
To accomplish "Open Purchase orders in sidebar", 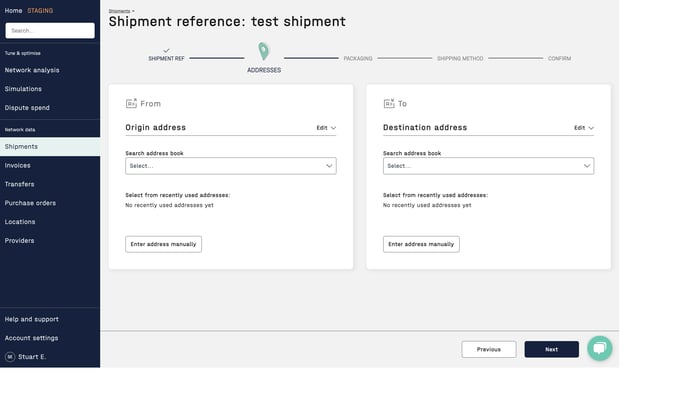I will [x=30, y=203].
